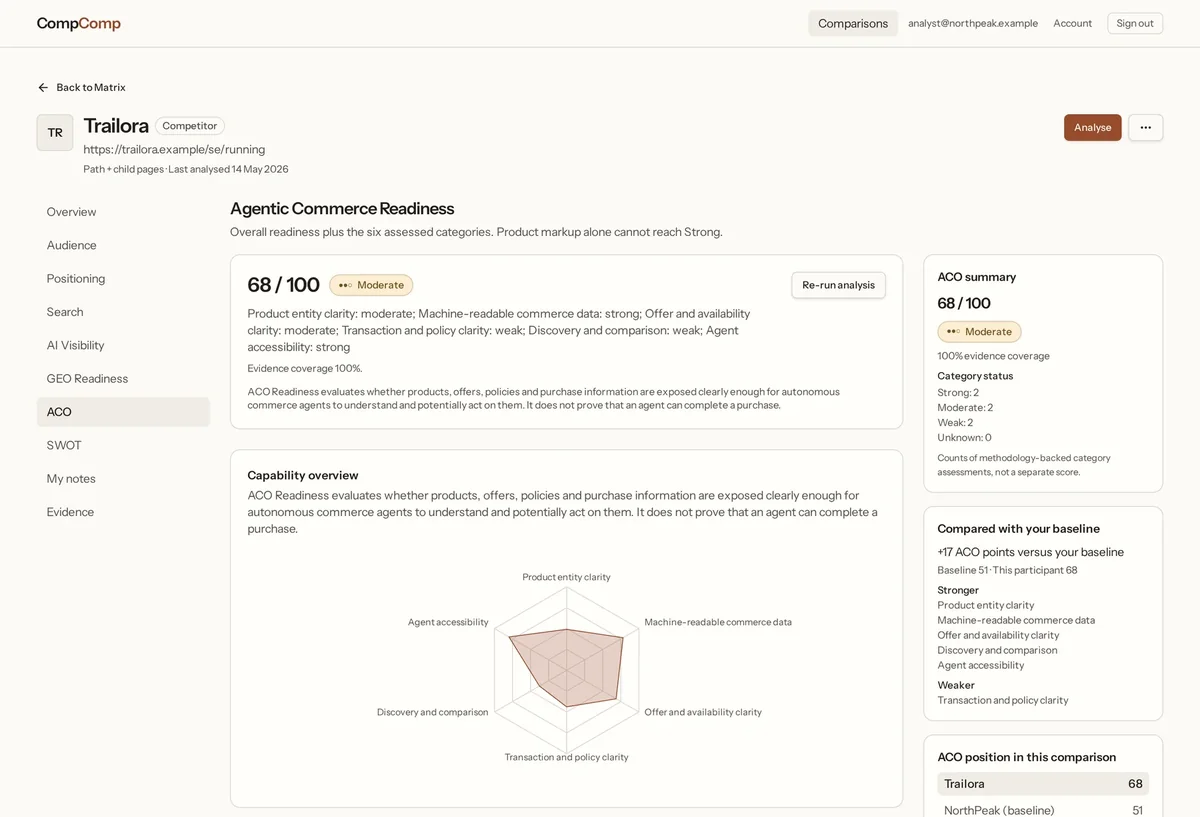This screenshot has height=817, width=1200.
Task: Click the Agent accessibility axis label
Action: click(x=448, y=622)
